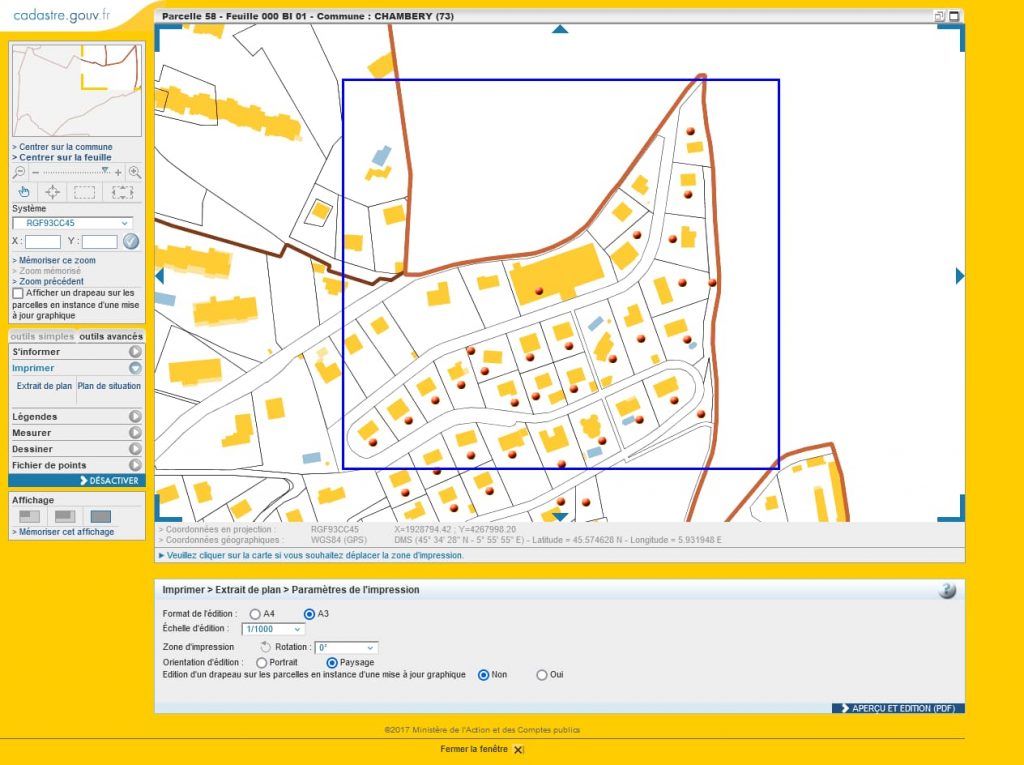Screen dimensions: 1024x765
Task: Choose the full-map display layout icon
Action: [100, 516]
